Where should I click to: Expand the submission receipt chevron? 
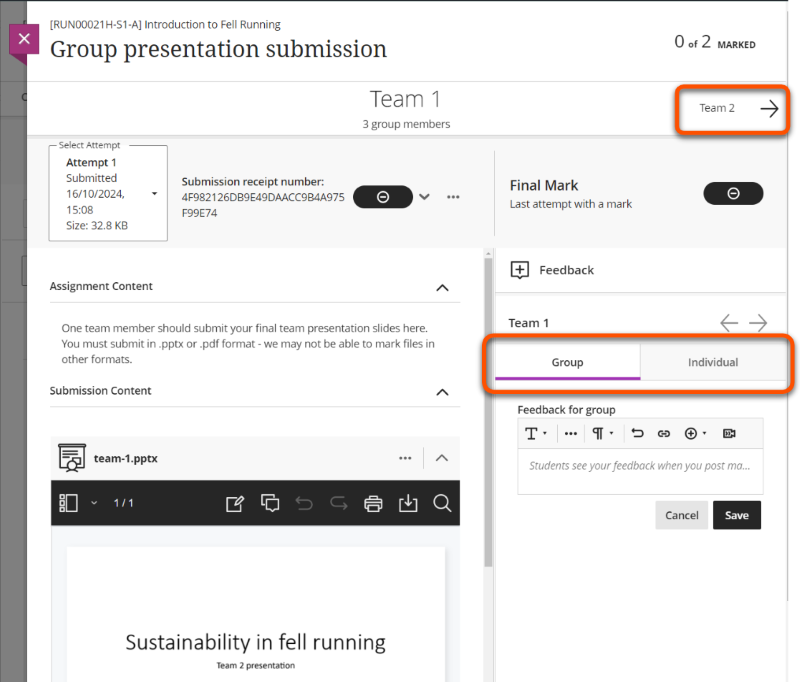click(x=425, y=197)
